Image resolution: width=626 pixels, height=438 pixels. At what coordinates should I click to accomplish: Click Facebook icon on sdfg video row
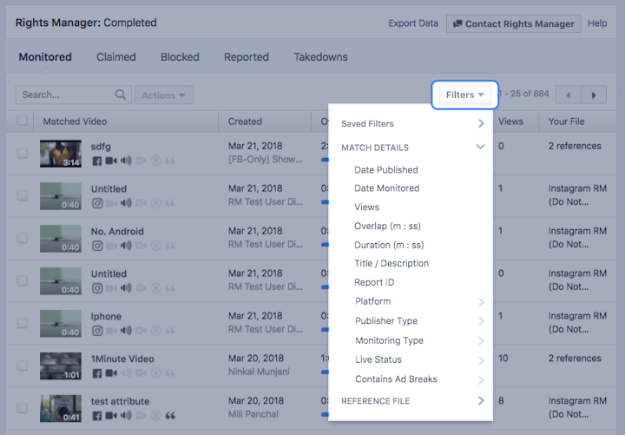coord(97,160)
